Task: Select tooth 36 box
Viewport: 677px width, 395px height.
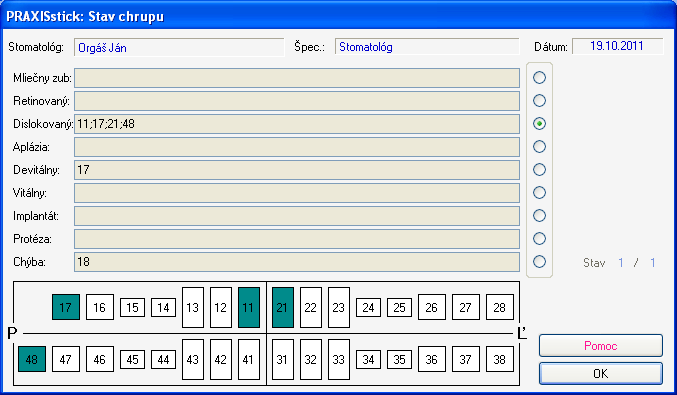Action: 432,359
